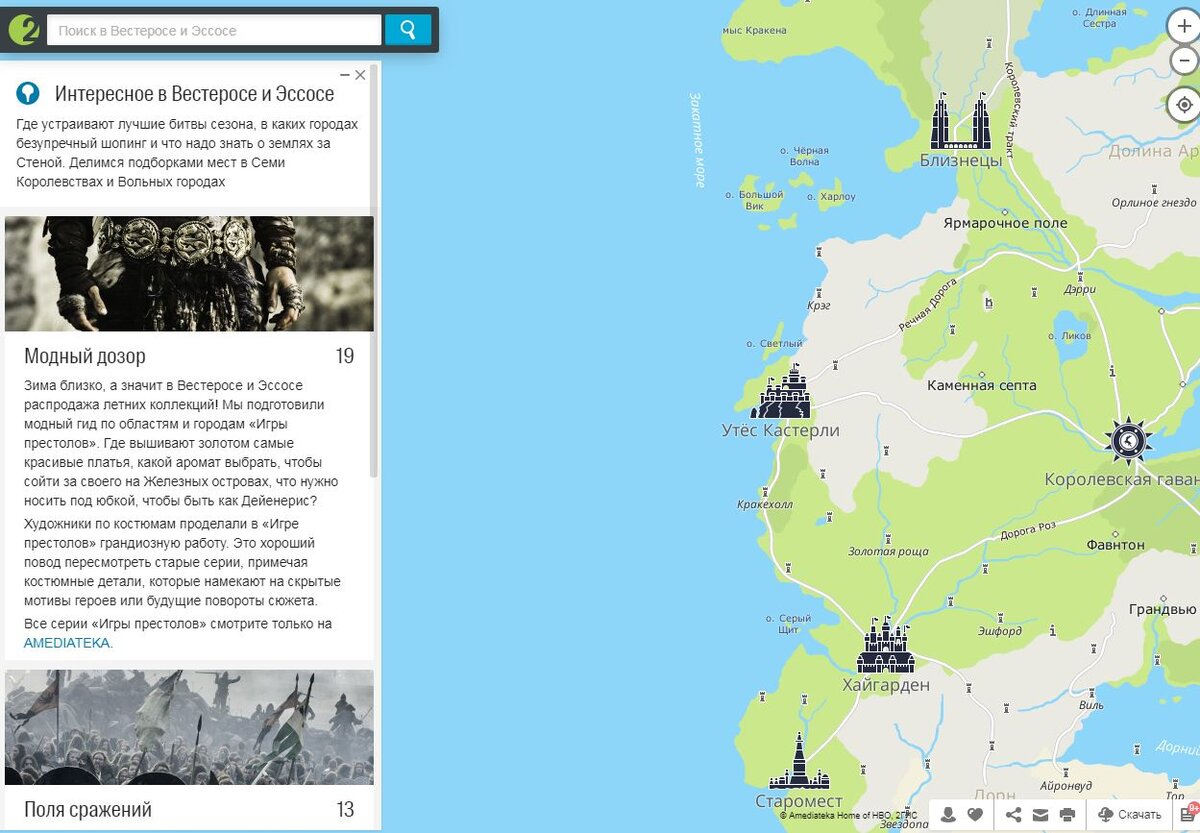Screen dimensions: 1200x833
Task: Click the left panel vertical scrollbar
Action: pyautogui.click(x=375, y=272)
